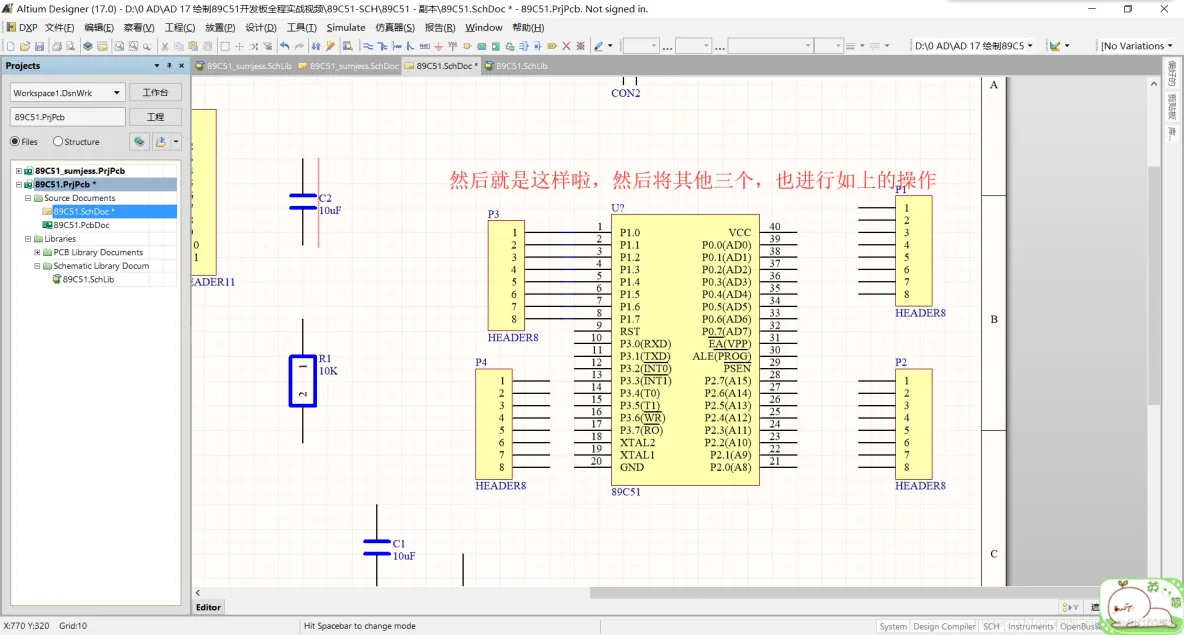
Task: Pin the Projects panel with the pushpin icon
Action: coord(169,66)
